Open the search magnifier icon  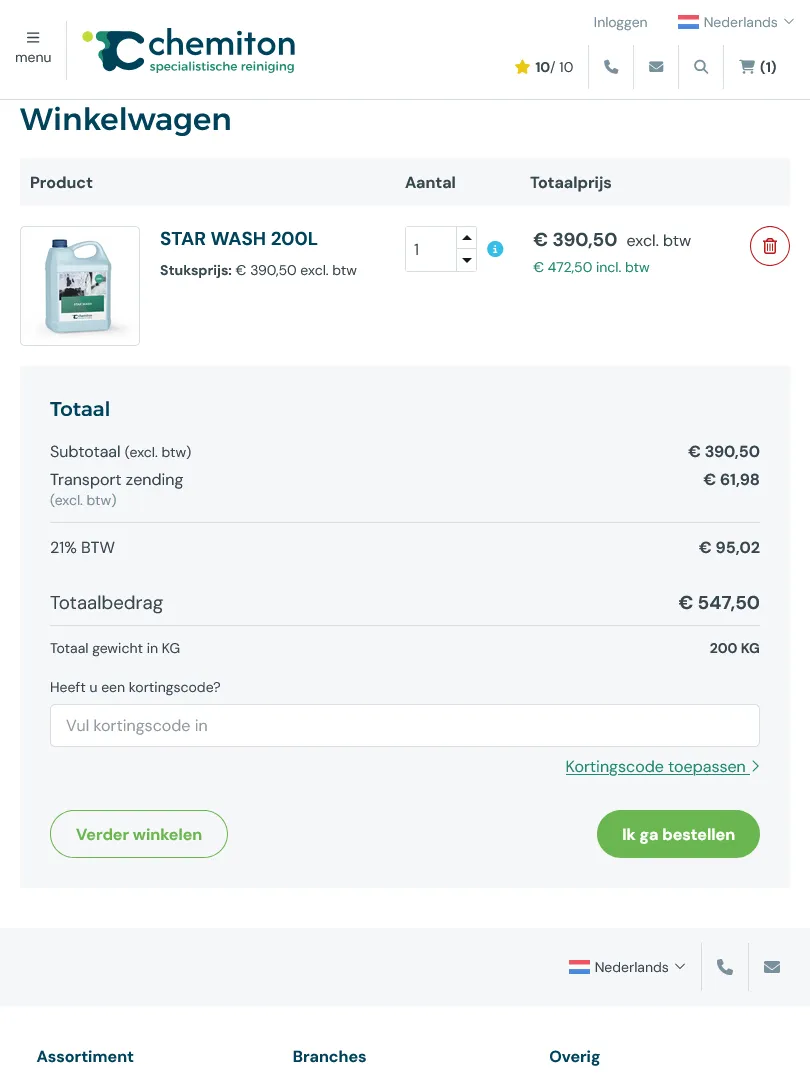click(x=701, y=67)
